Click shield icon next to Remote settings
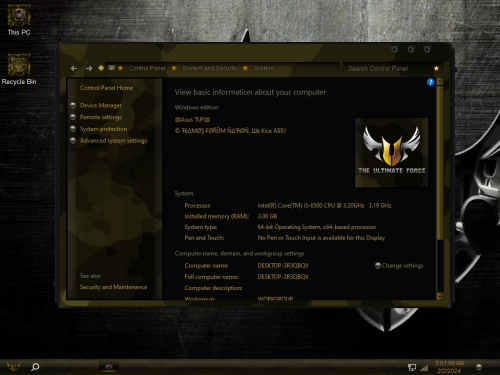 point(73,117)
